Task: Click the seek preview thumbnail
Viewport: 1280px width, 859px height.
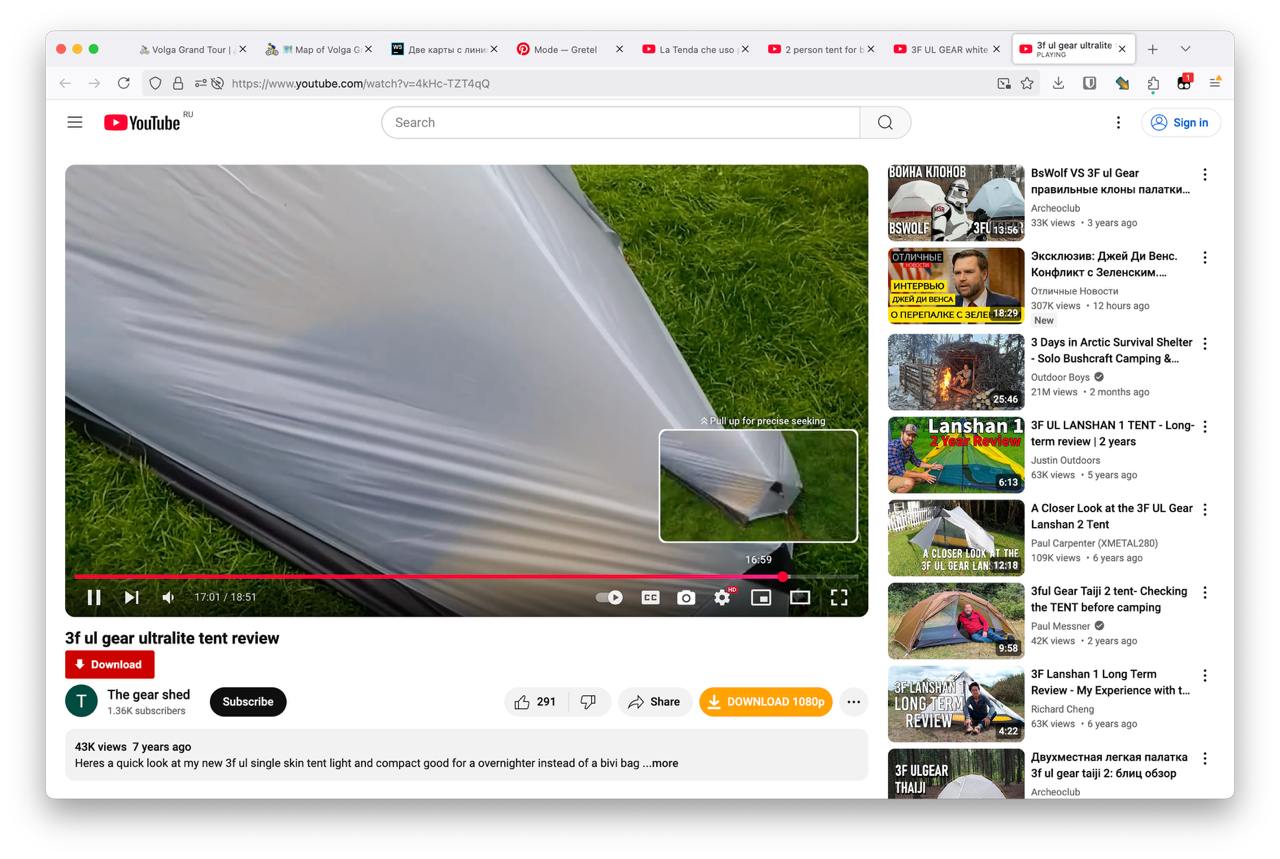Action: pyautogui.click(x=758, y=486)
